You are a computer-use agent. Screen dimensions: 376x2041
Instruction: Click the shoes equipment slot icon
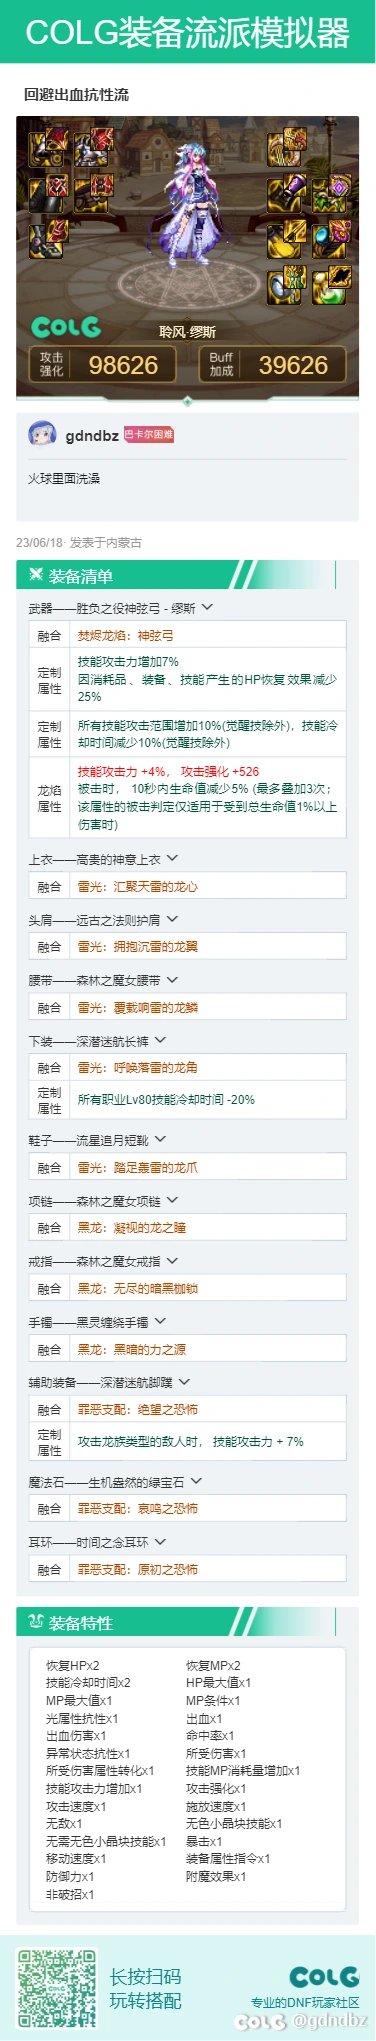click(45, 239)
